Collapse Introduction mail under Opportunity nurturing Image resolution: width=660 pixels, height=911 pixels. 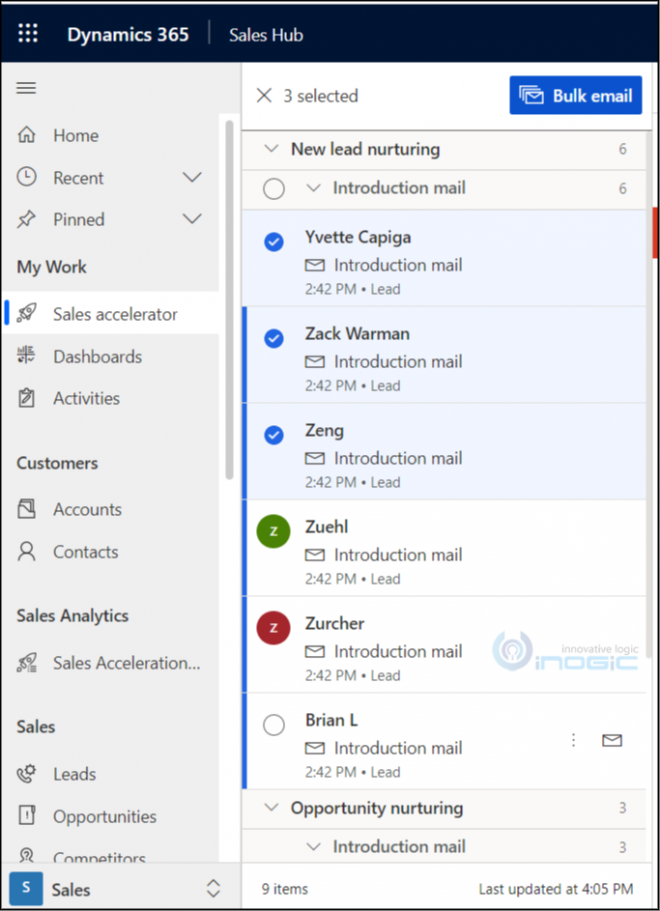pos(313,847)
